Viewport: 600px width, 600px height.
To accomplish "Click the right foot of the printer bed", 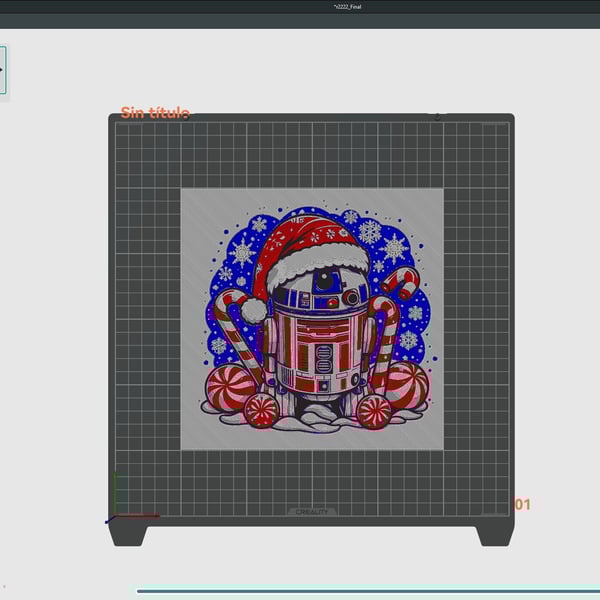I will coord(495,534).
